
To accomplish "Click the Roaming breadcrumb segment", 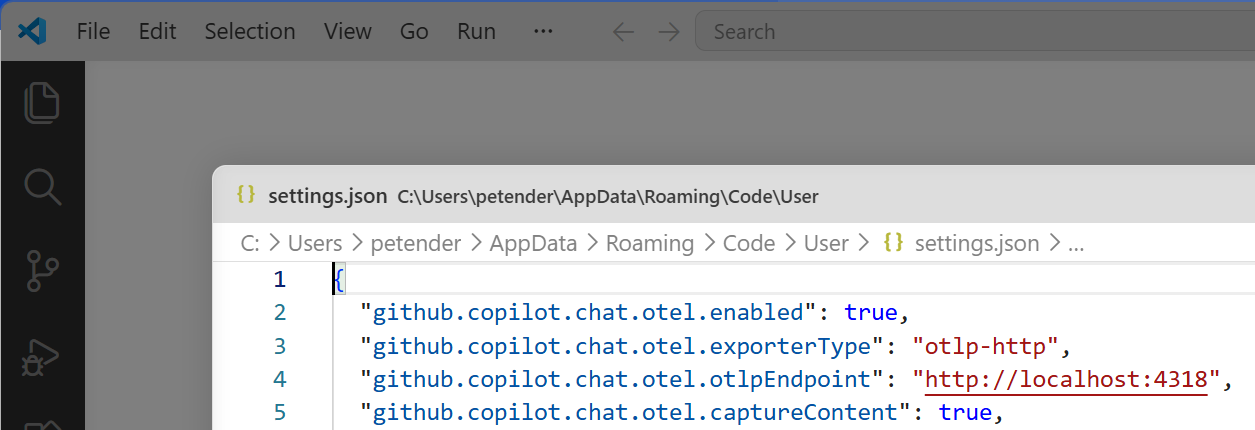I will coord(650,243).
